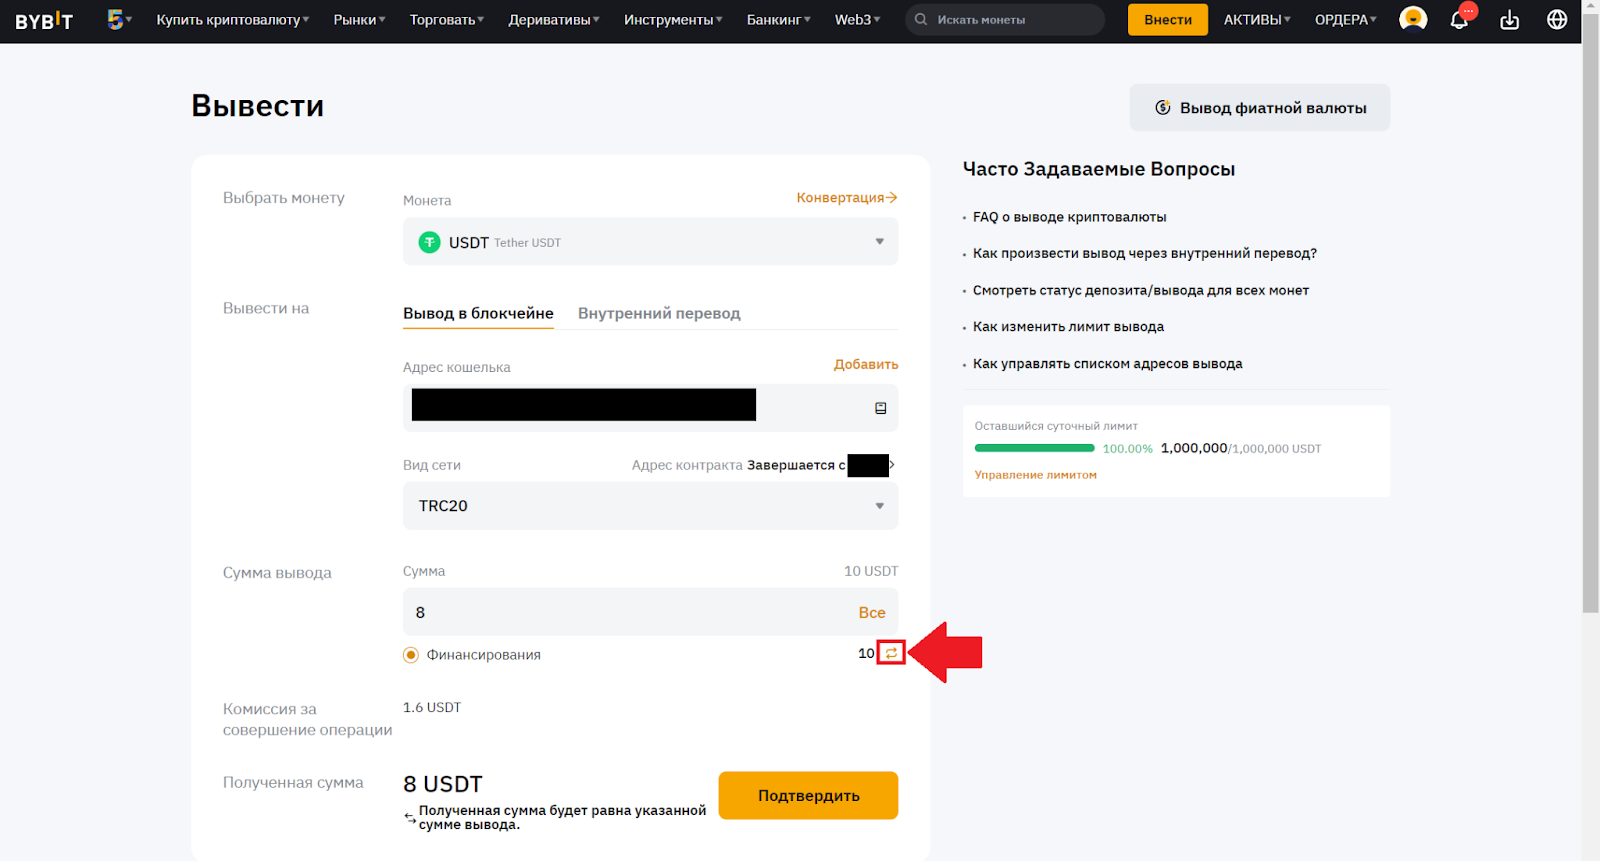Viewport: 1600px width, 862px height.
Task: Expand the contract address chevron
Action: click(x=892, y=465)
